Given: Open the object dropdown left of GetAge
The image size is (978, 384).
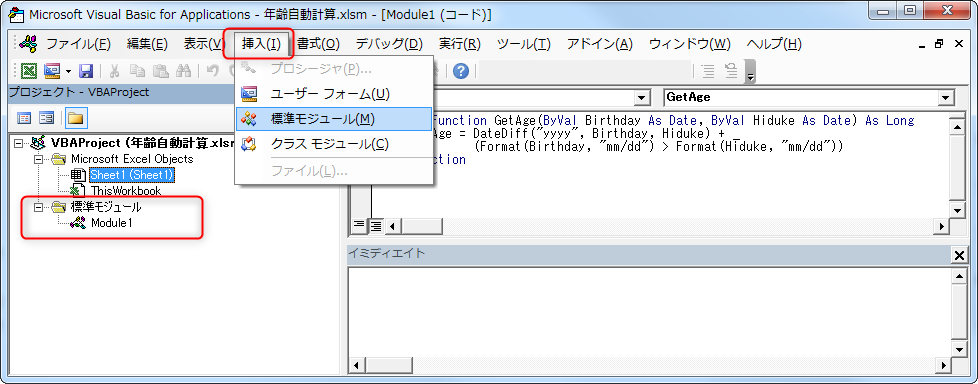Looking at the screenshot, I should [x=641, y=98].
